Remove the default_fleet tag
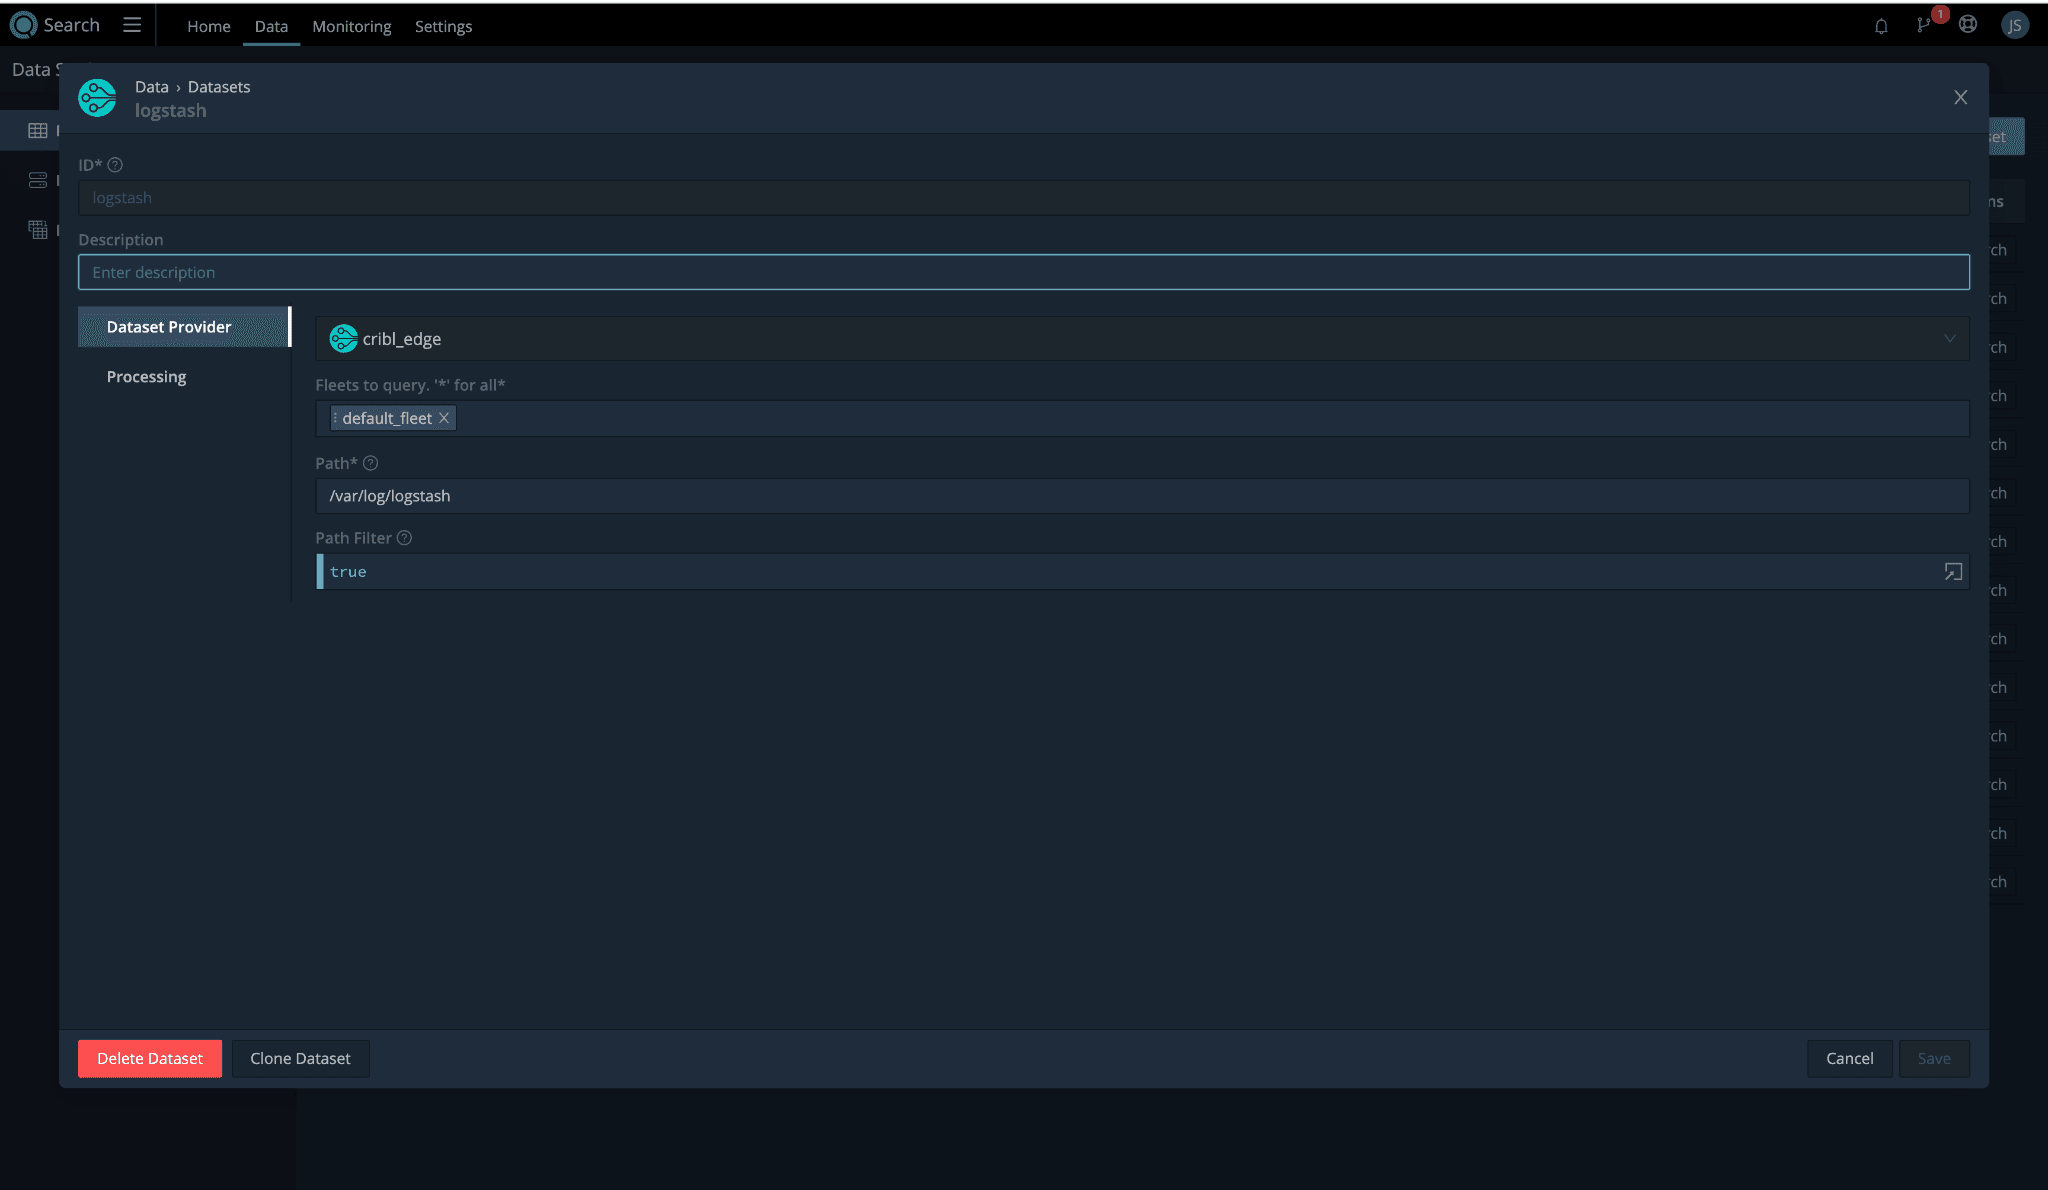The height and width of the screenshot is (1190, 2048). click(444, 418)
